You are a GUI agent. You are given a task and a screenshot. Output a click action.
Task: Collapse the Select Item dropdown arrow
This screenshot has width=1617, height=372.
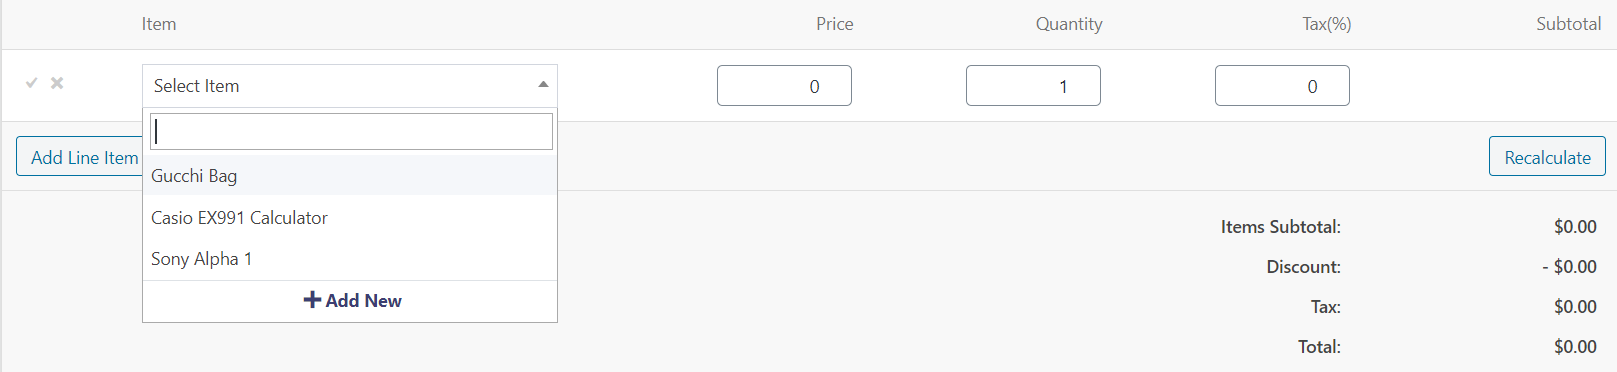tap(543, 85)
